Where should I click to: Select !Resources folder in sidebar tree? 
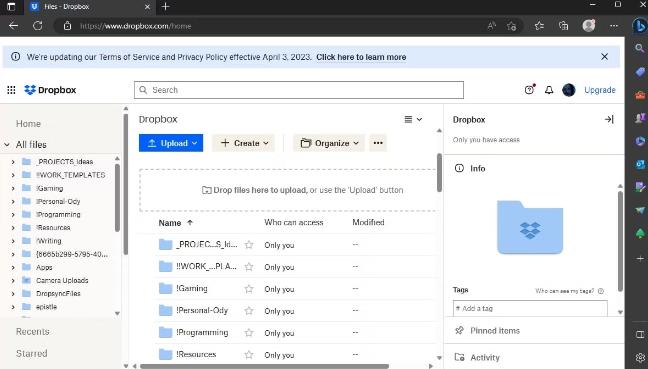point(53,228)
